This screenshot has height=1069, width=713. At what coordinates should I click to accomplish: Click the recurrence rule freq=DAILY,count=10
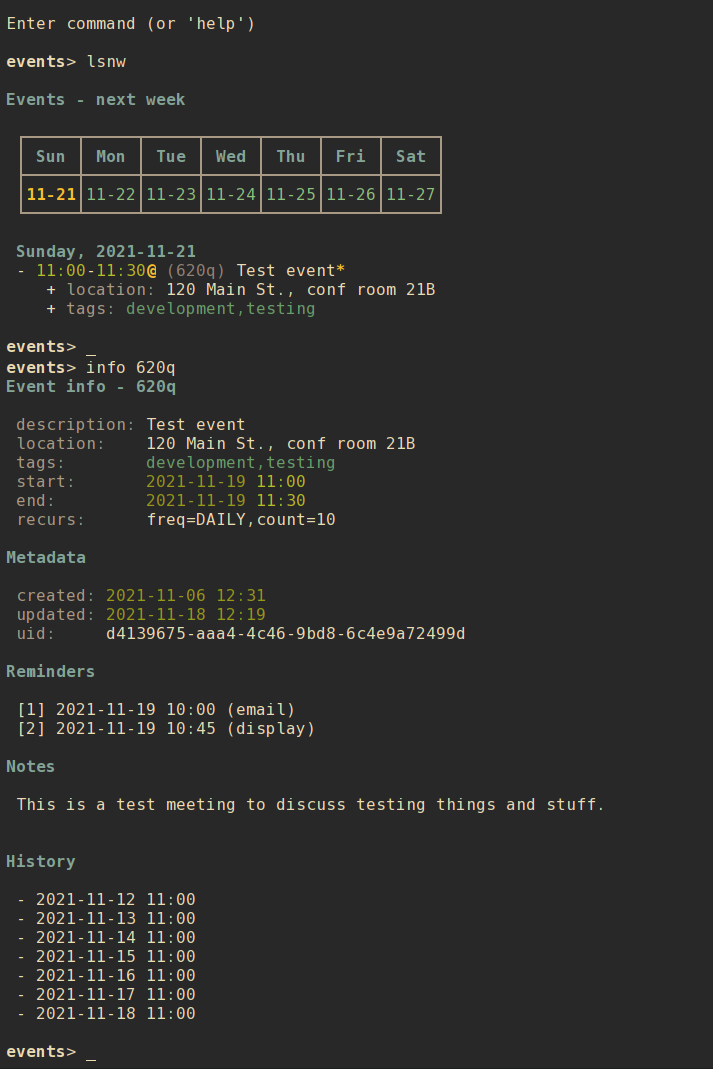point(240,520)
